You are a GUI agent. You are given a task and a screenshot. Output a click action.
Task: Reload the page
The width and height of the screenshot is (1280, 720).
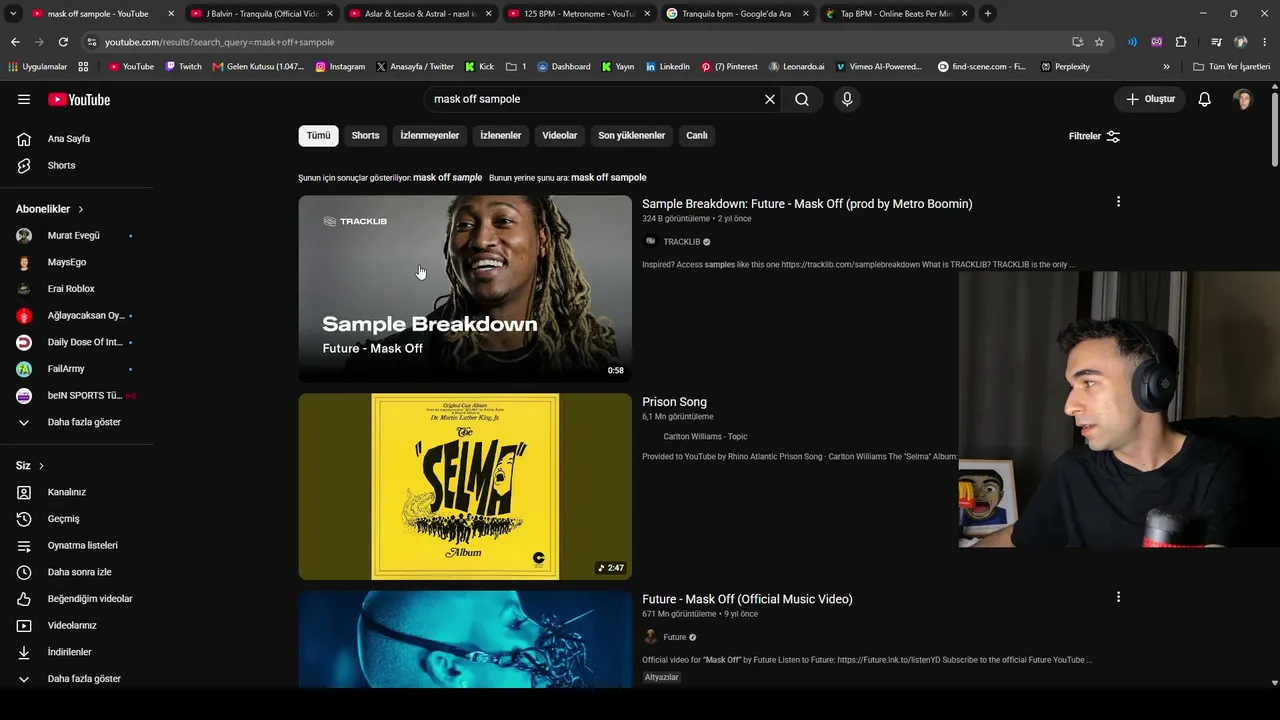point(63,42)
